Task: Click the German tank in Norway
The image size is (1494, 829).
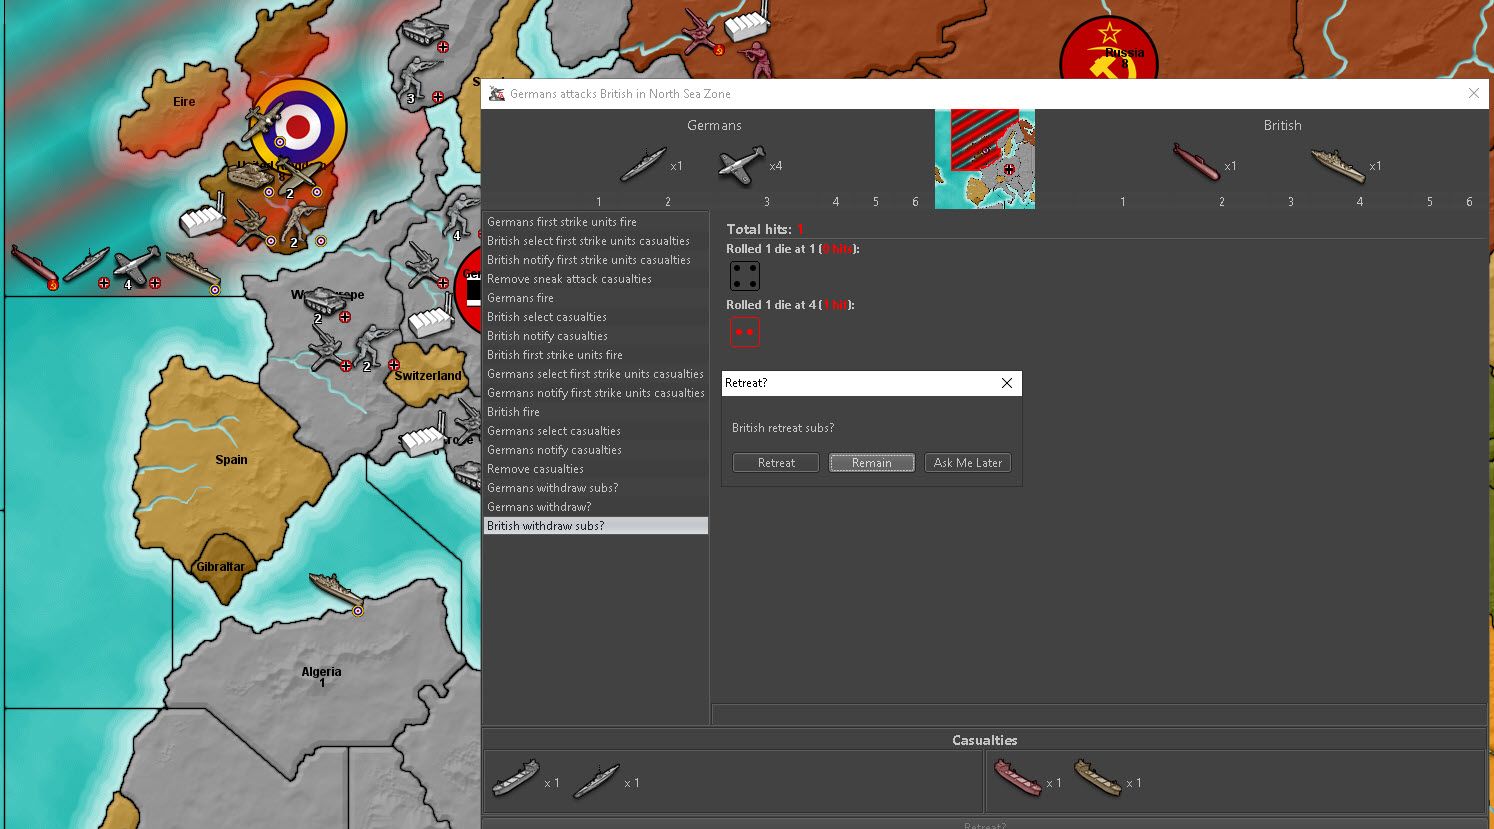Action: coord(424,30)
